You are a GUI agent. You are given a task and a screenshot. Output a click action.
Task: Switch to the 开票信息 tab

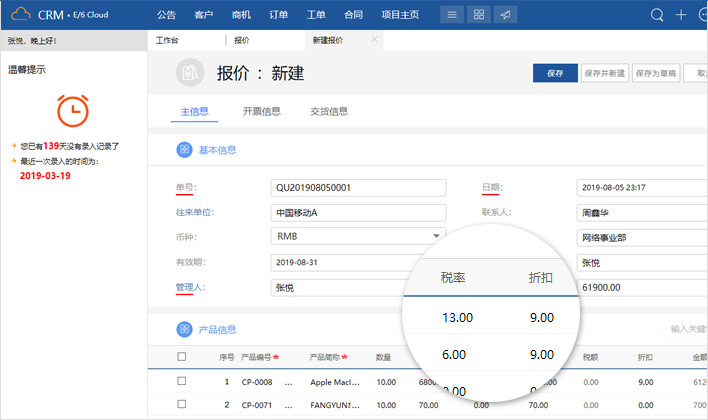261,111
